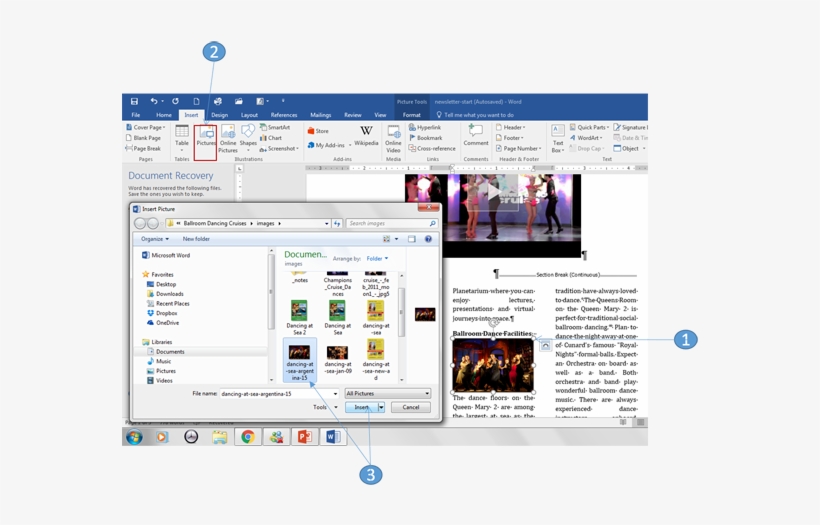Open Chrome from the taskbar
Viewport: 820px width, 525px height.
(248, 437)
